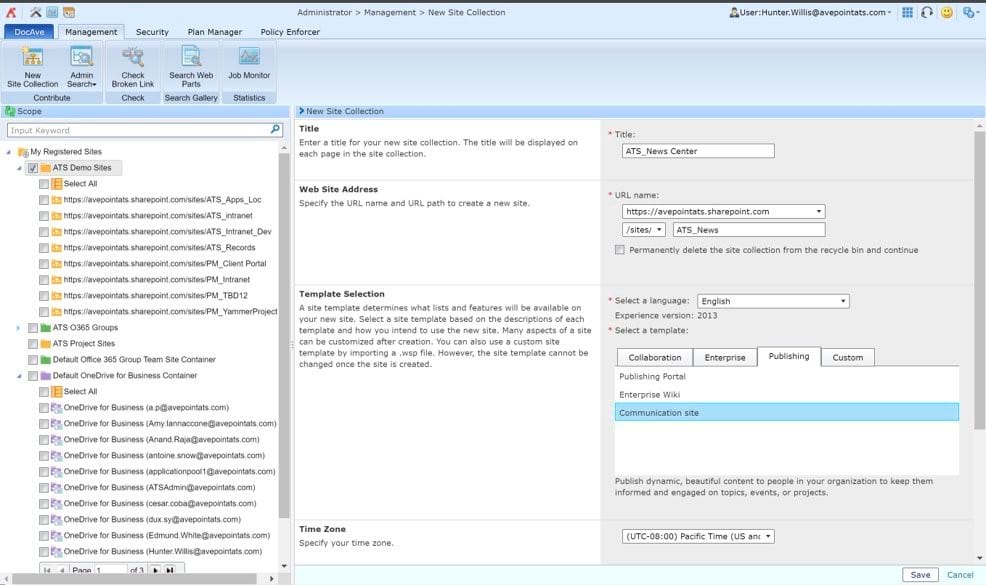The height and width of the screenshot is (585, 986).
Task: Open the Custom template tab
Action: (848, 357)
